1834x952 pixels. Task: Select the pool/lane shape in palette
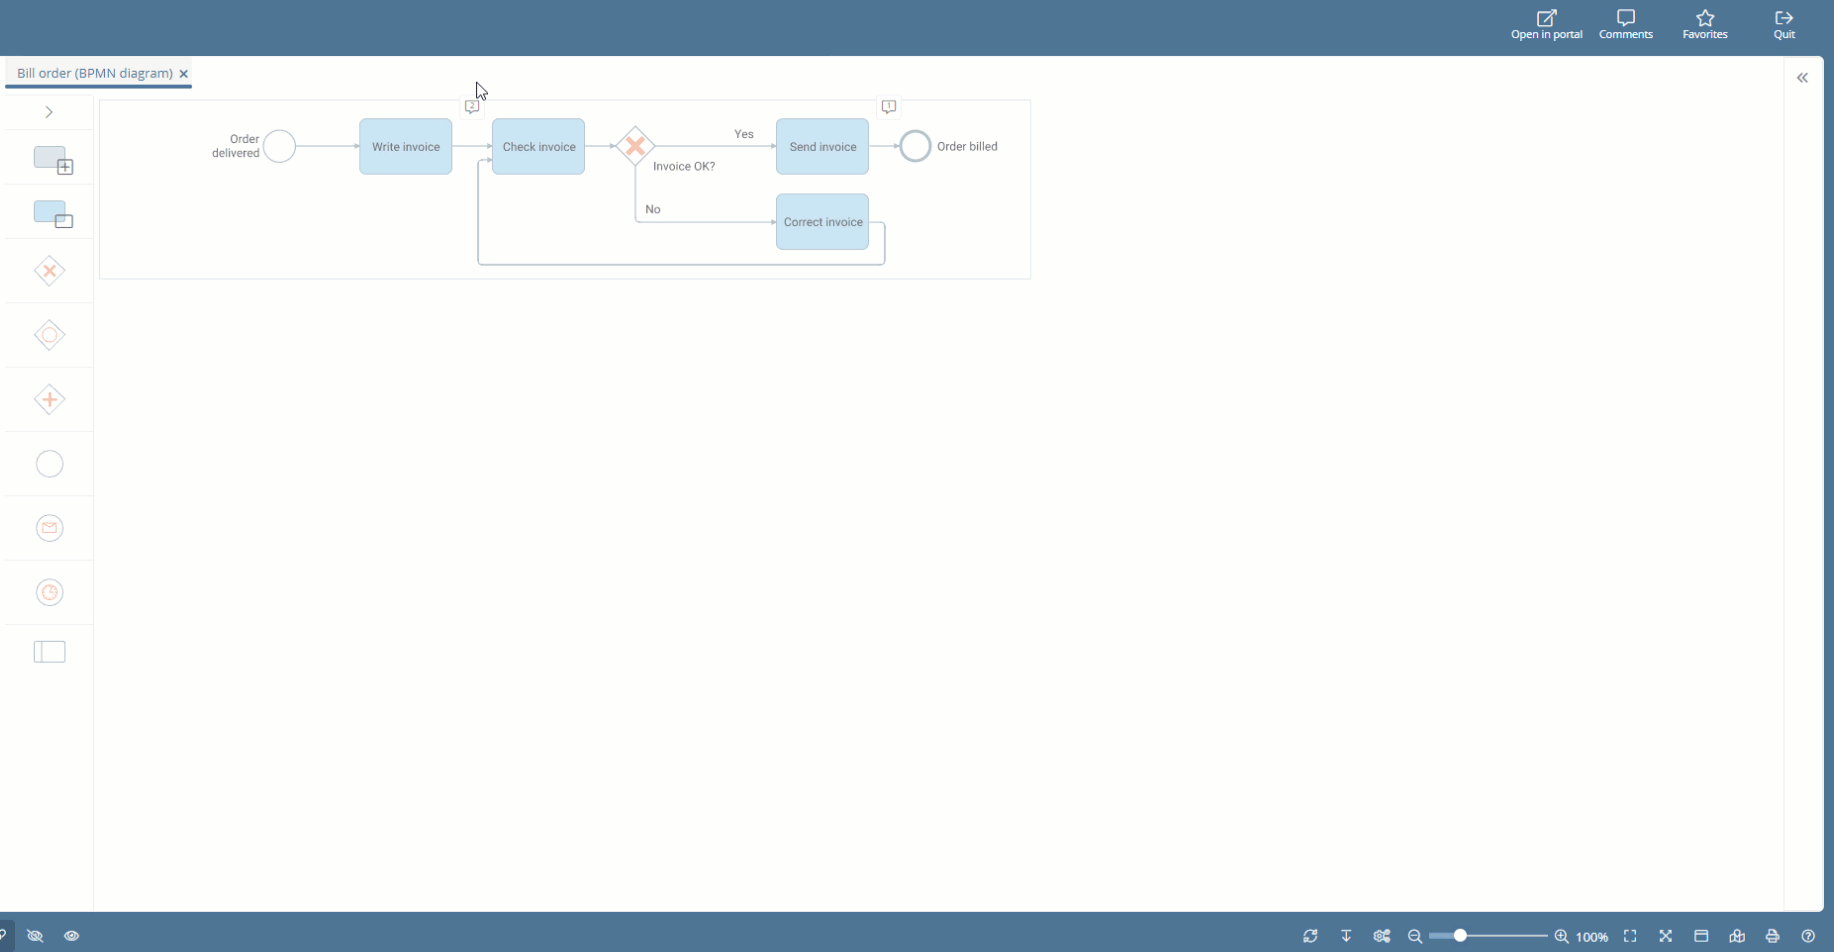[x=49, y=652]
